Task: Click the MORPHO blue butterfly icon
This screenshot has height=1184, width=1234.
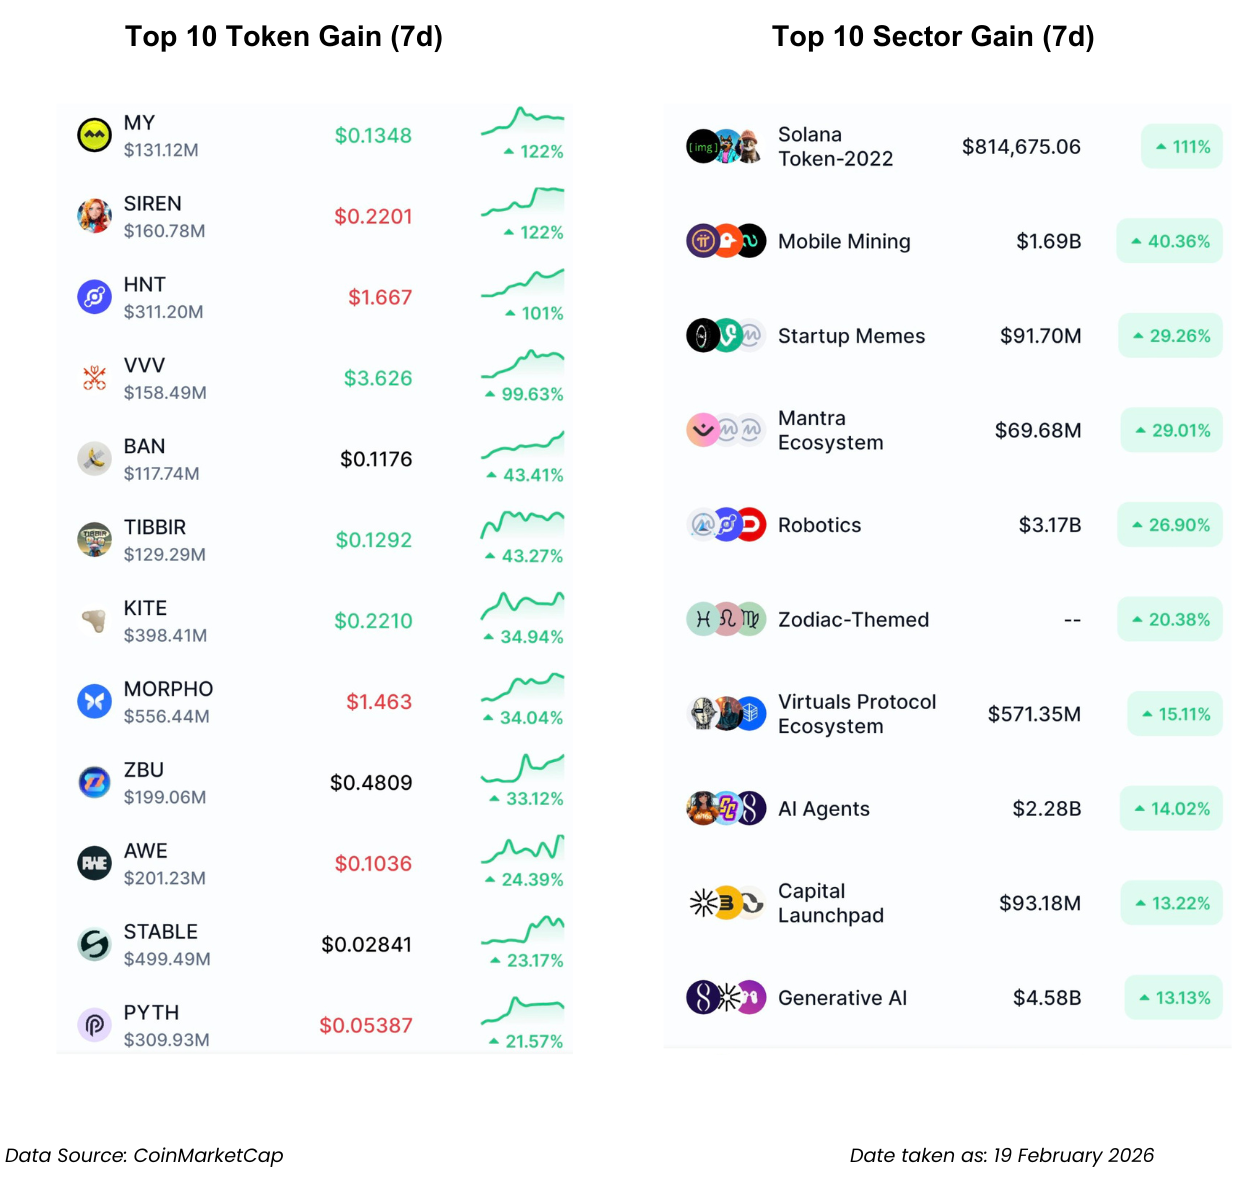Action: [95, 702]
